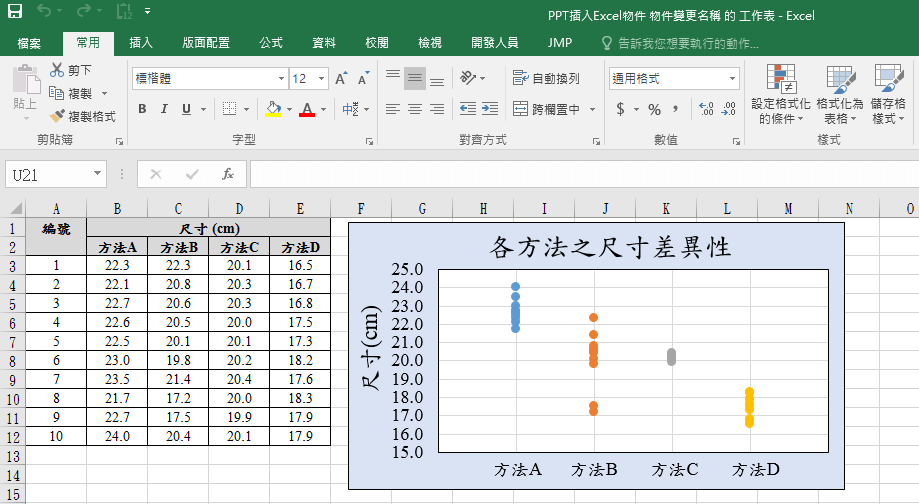Click the insert function fx icon

click(x=228, y=174)
